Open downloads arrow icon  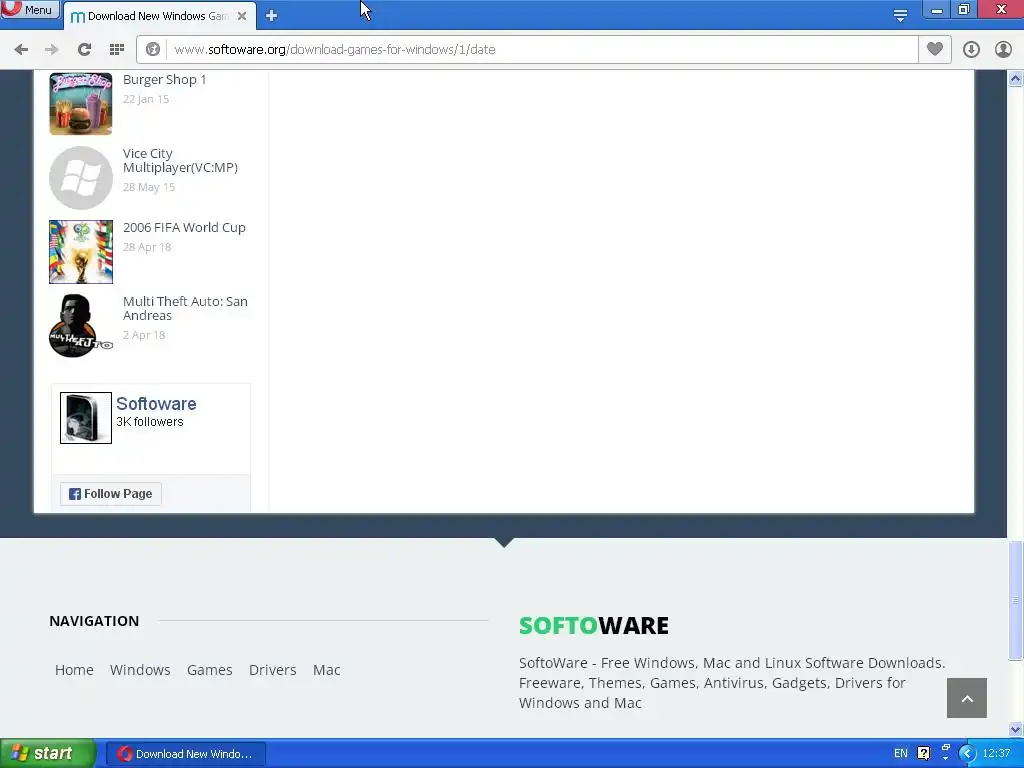pos(971,50)
